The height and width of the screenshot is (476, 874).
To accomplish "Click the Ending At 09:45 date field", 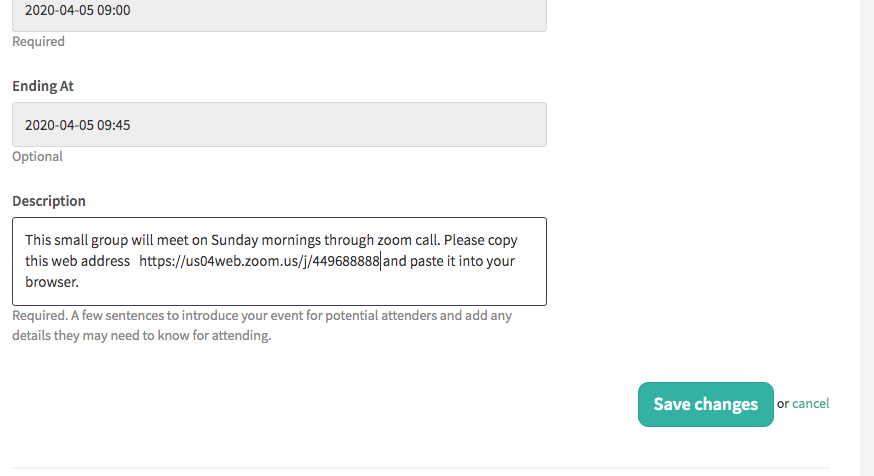I will [279, 124].
